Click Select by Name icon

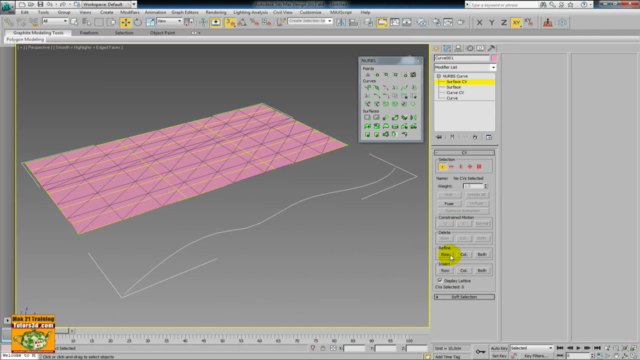(x=86, y=22)
